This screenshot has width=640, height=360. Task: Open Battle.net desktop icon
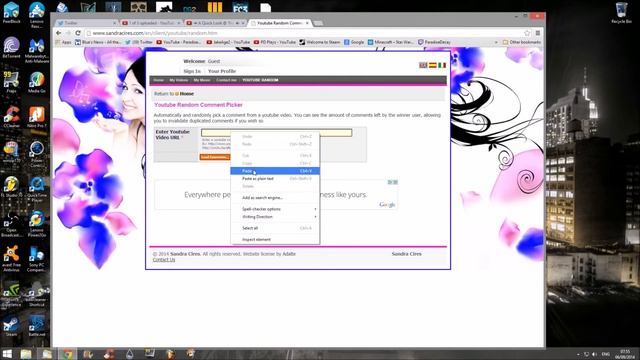pyautogui.click(x=37, y=327)
